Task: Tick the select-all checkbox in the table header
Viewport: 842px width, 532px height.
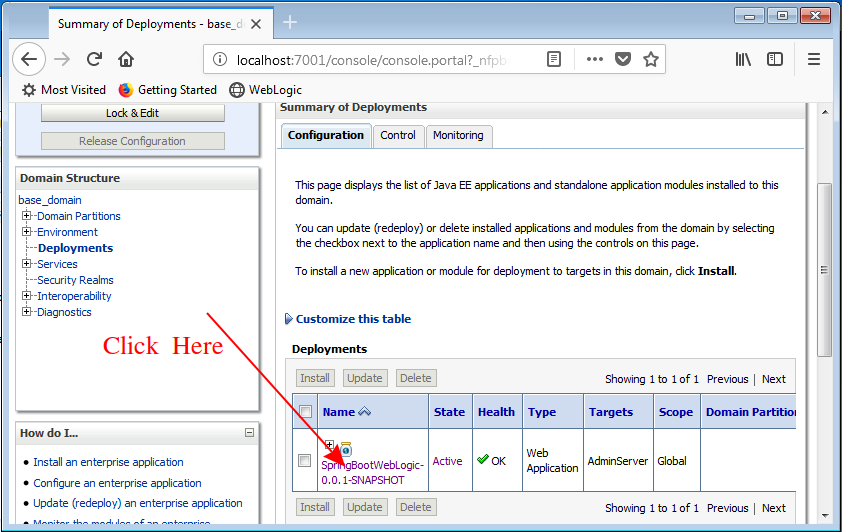Action: click(306, 412)
